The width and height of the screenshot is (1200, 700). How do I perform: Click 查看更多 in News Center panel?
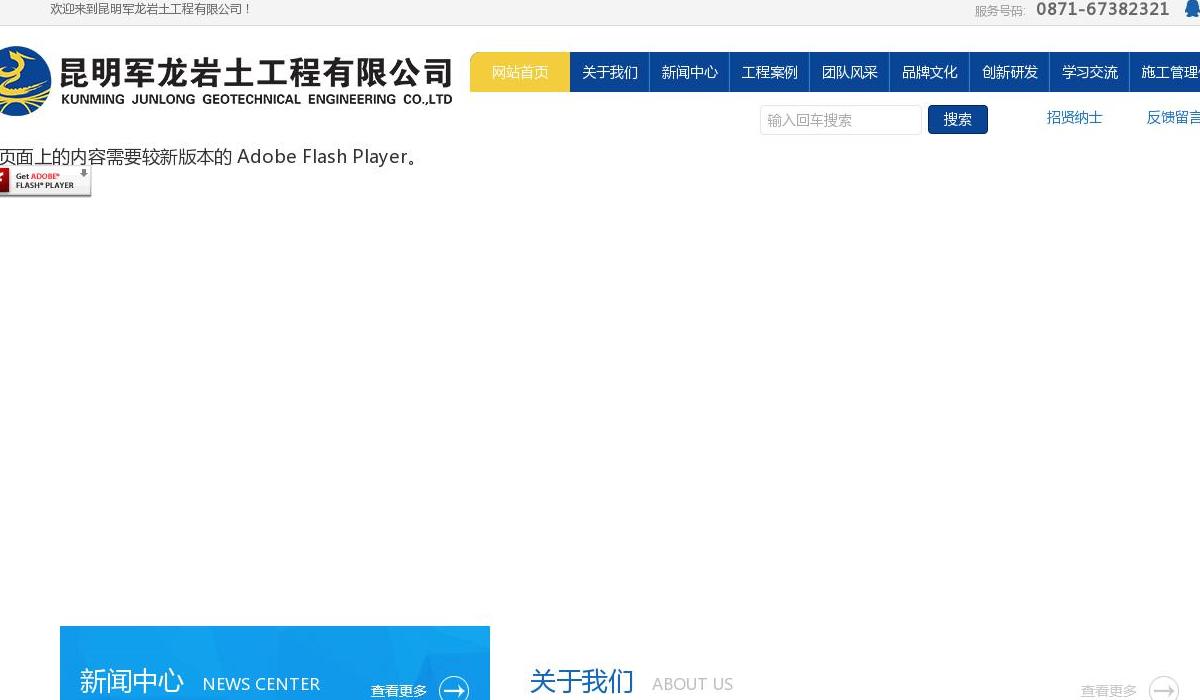tap(399, 691)
